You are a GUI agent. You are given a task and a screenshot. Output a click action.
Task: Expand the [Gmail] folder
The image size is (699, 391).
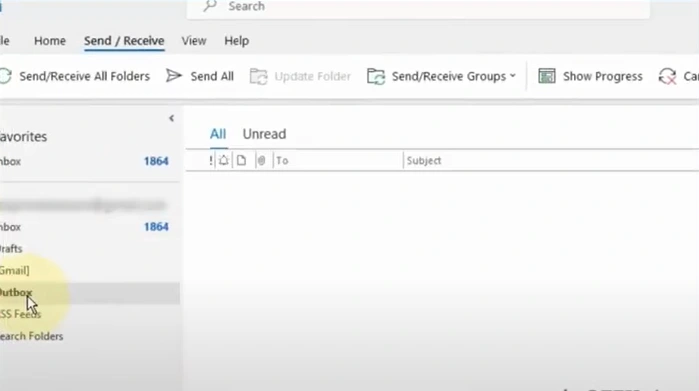click(90, 271)
